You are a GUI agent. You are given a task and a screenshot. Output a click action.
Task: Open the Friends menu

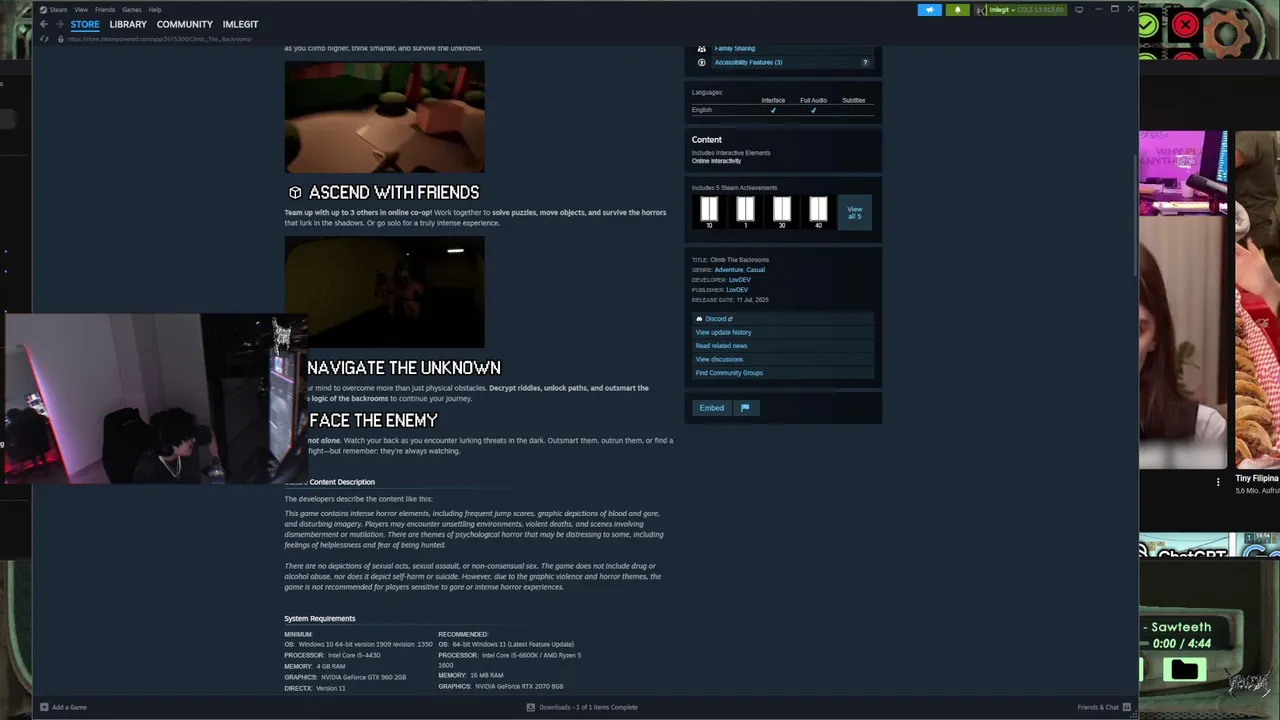(x=105, y=9)
